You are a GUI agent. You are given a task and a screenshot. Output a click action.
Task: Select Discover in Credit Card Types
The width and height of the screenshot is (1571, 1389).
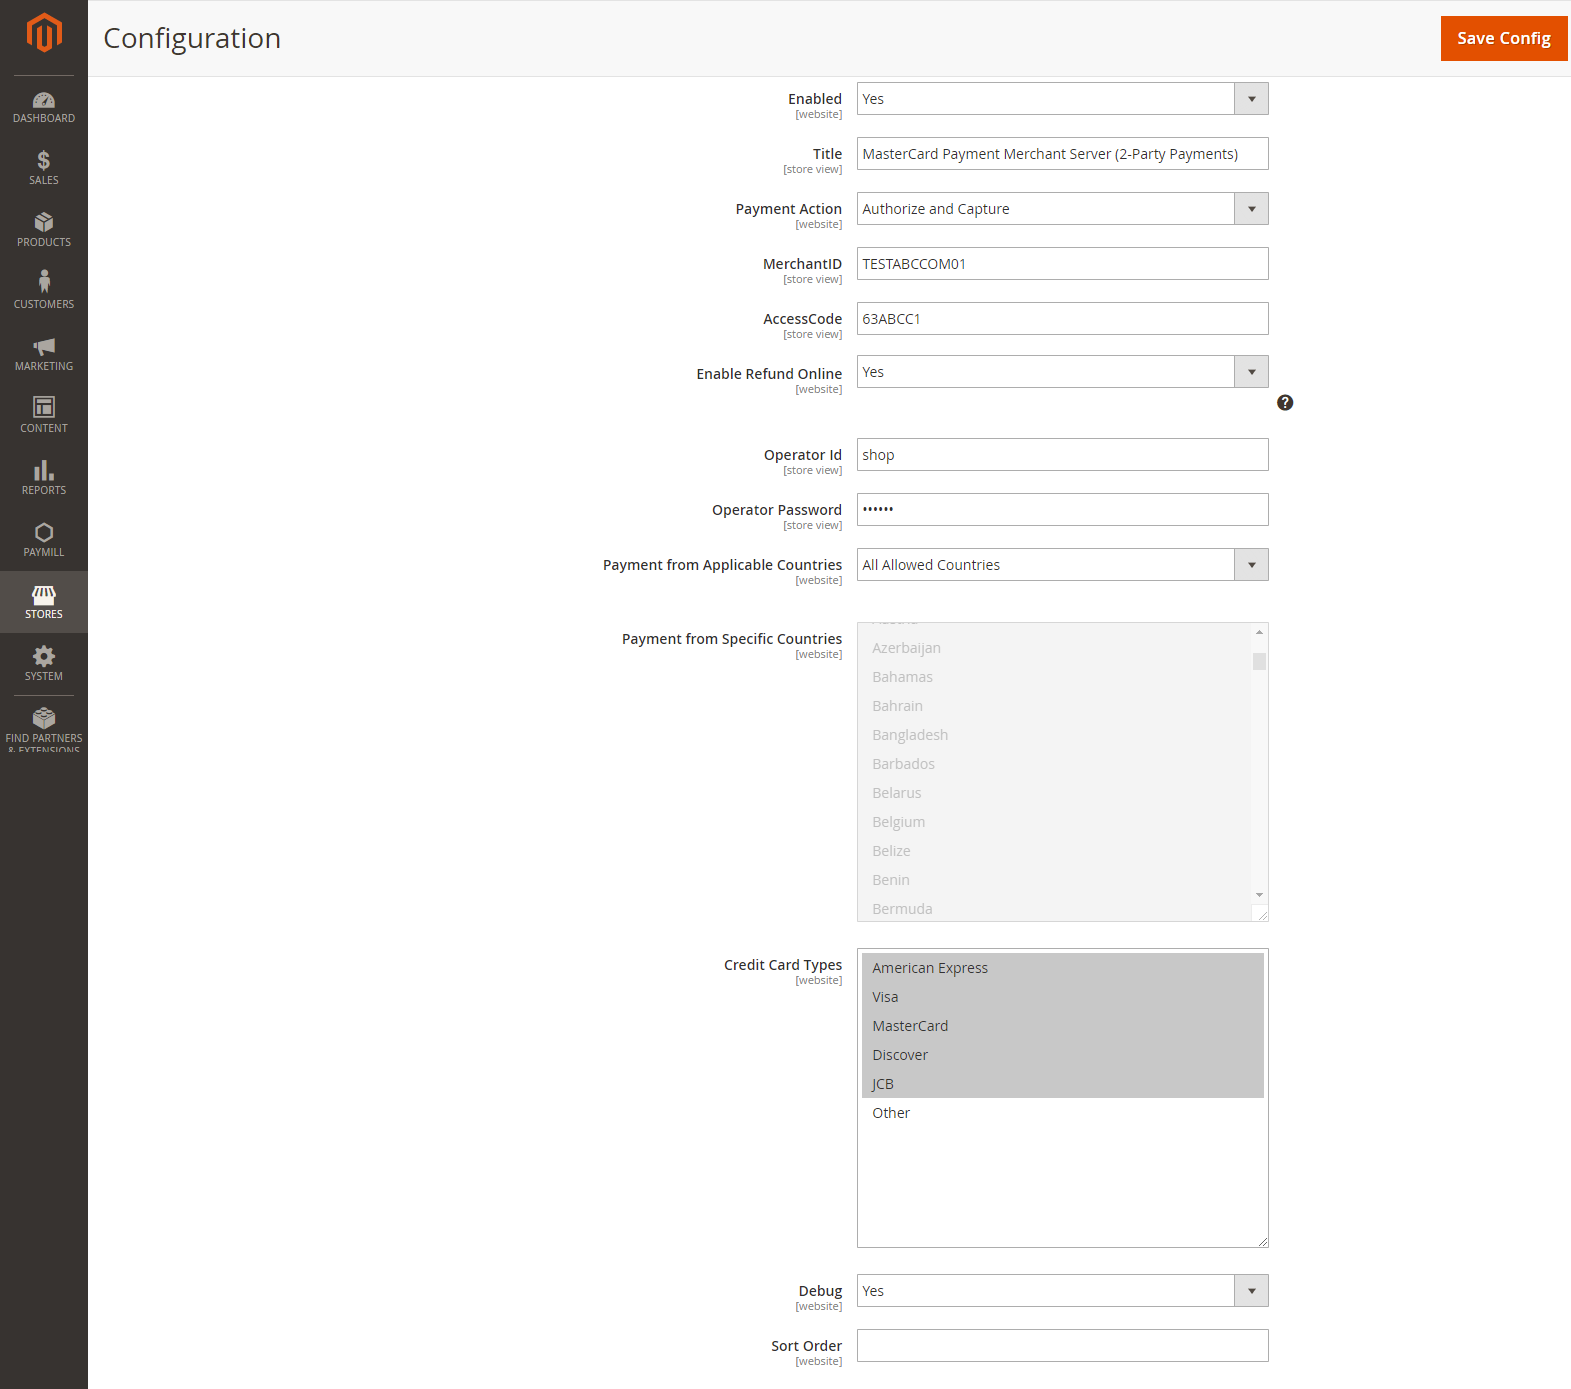point(1063,1055)
